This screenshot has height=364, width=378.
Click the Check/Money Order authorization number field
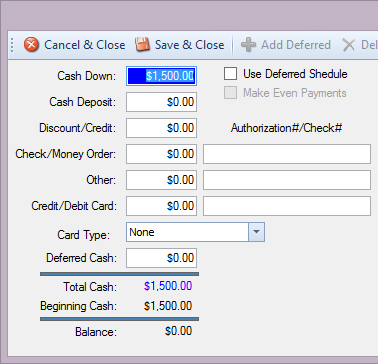(287, 154)
